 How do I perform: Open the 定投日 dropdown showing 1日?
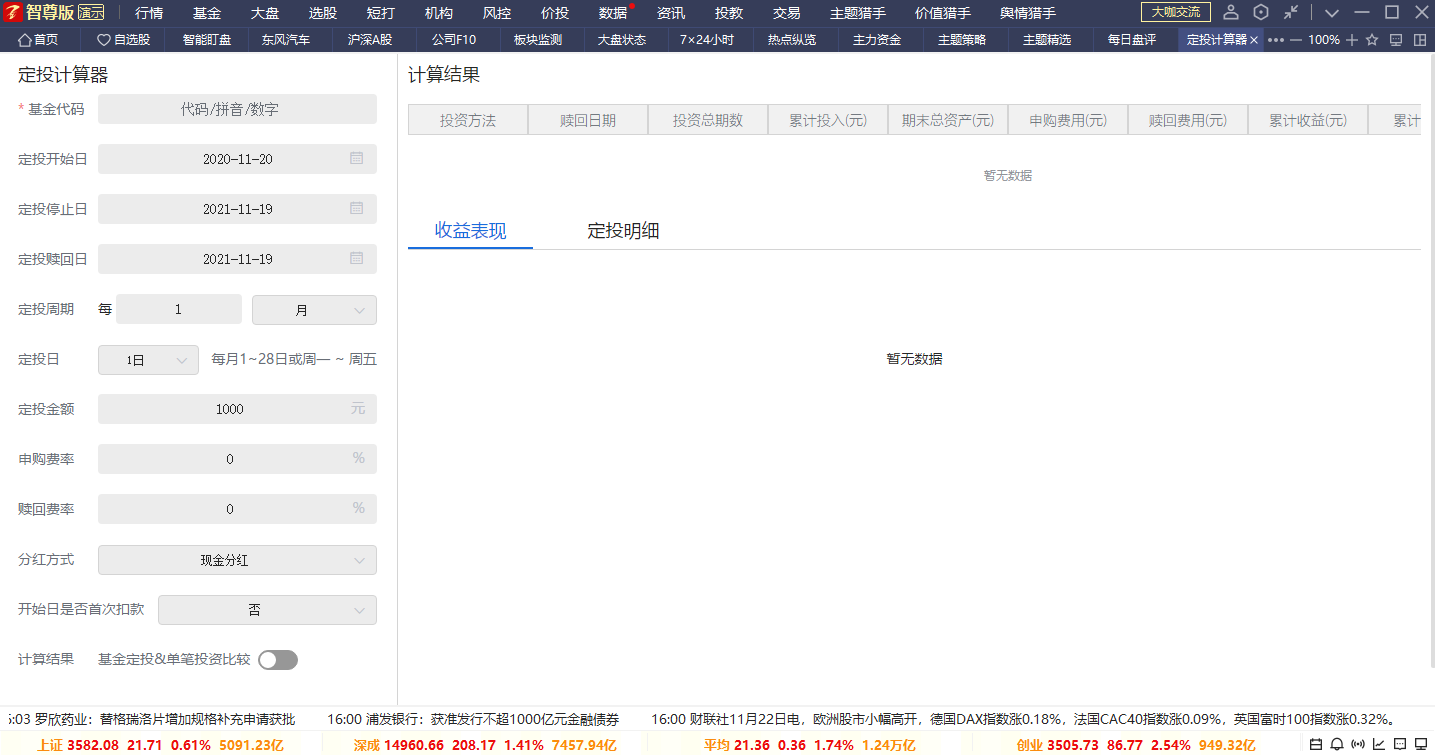[x=148, y=360]
